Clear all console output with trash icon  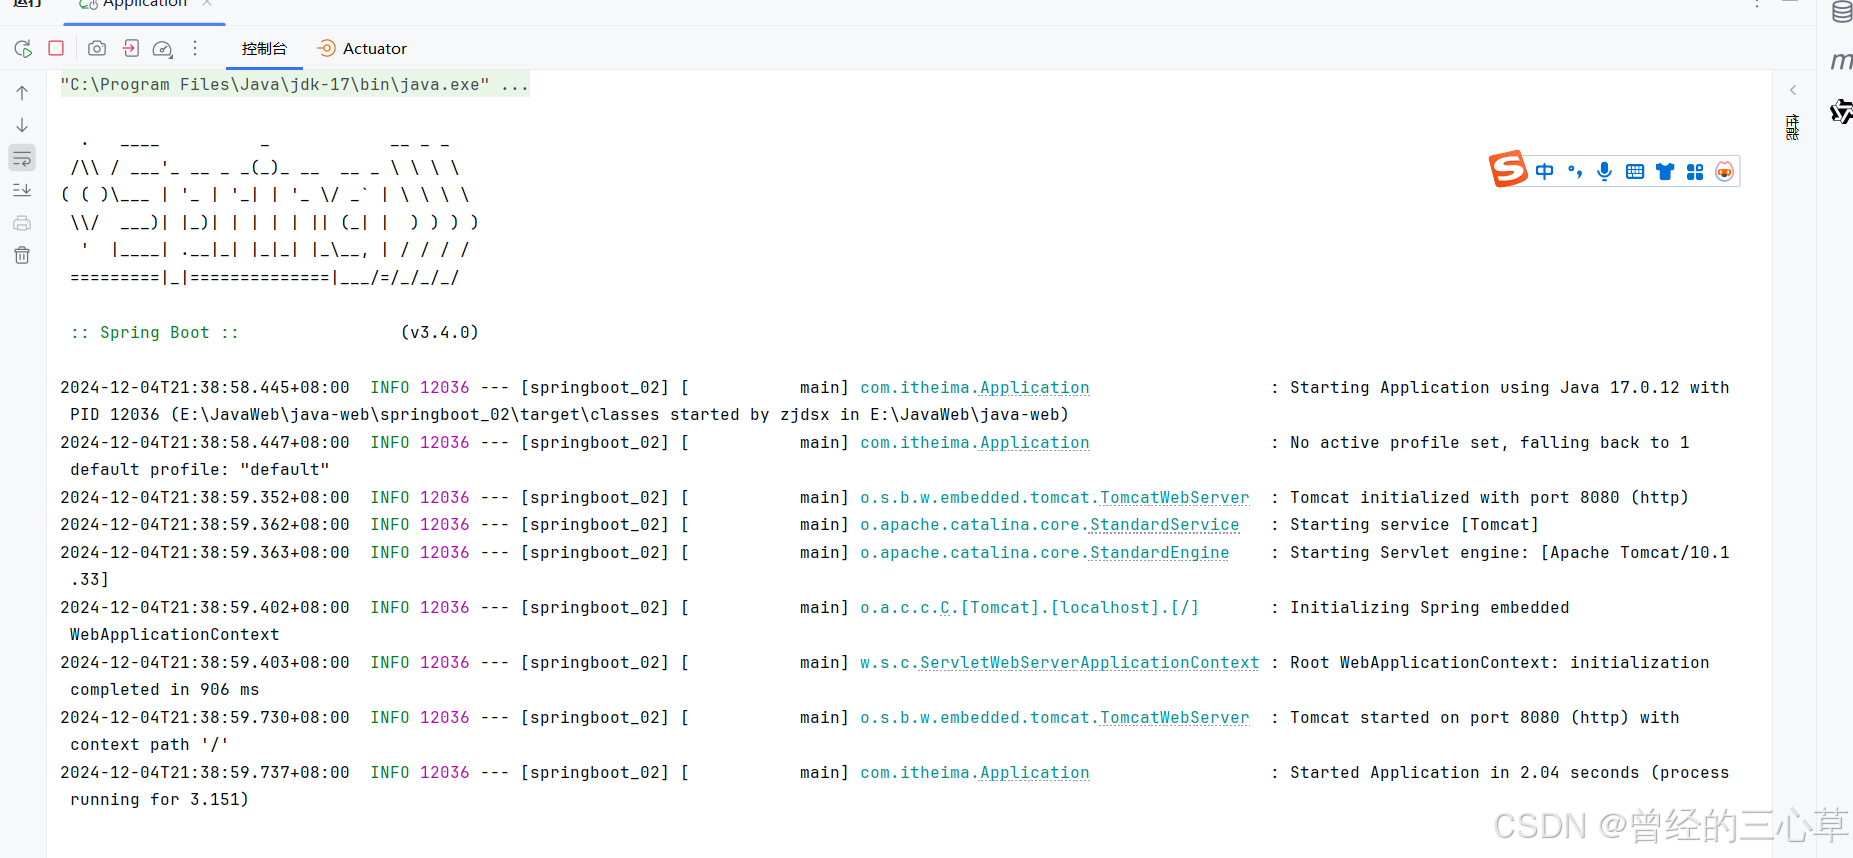[x=22, y=255]
